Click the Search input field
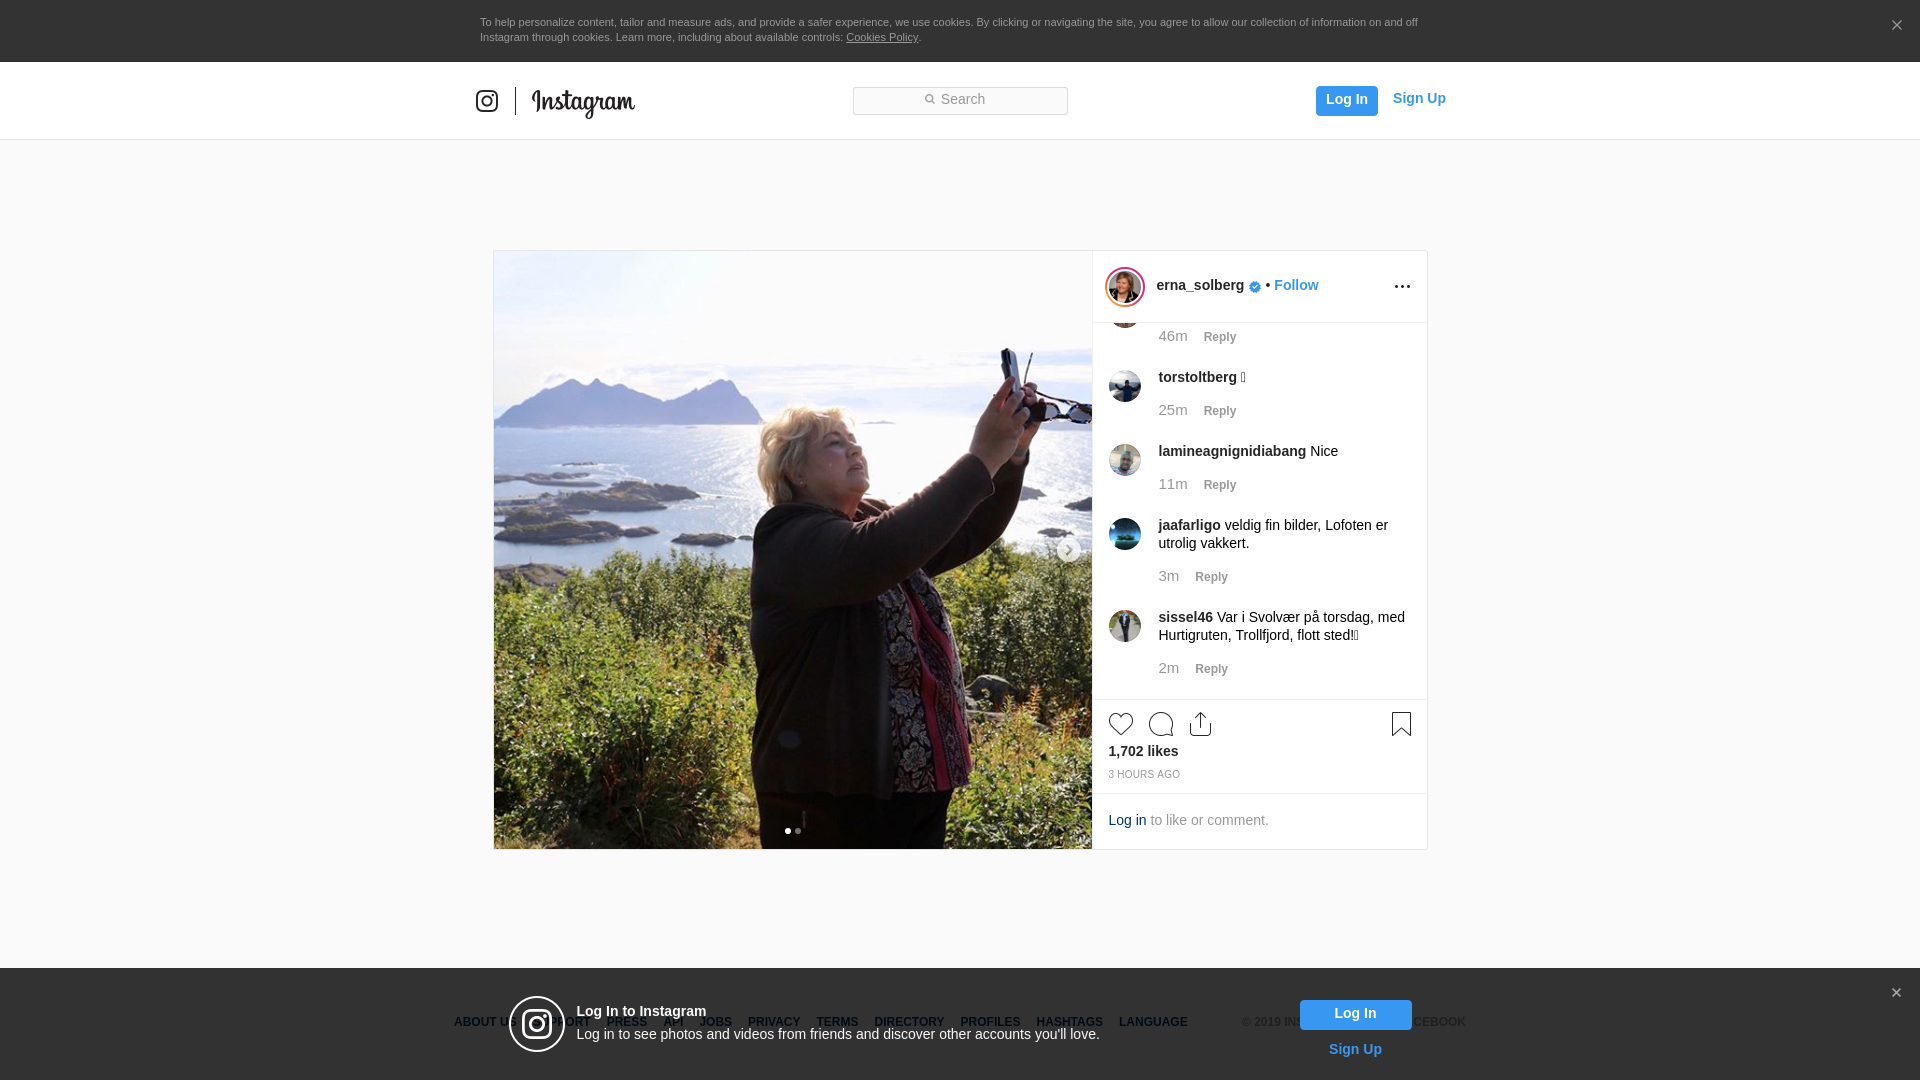Viewport: 1920px width, 1080px height. point(960,100)
